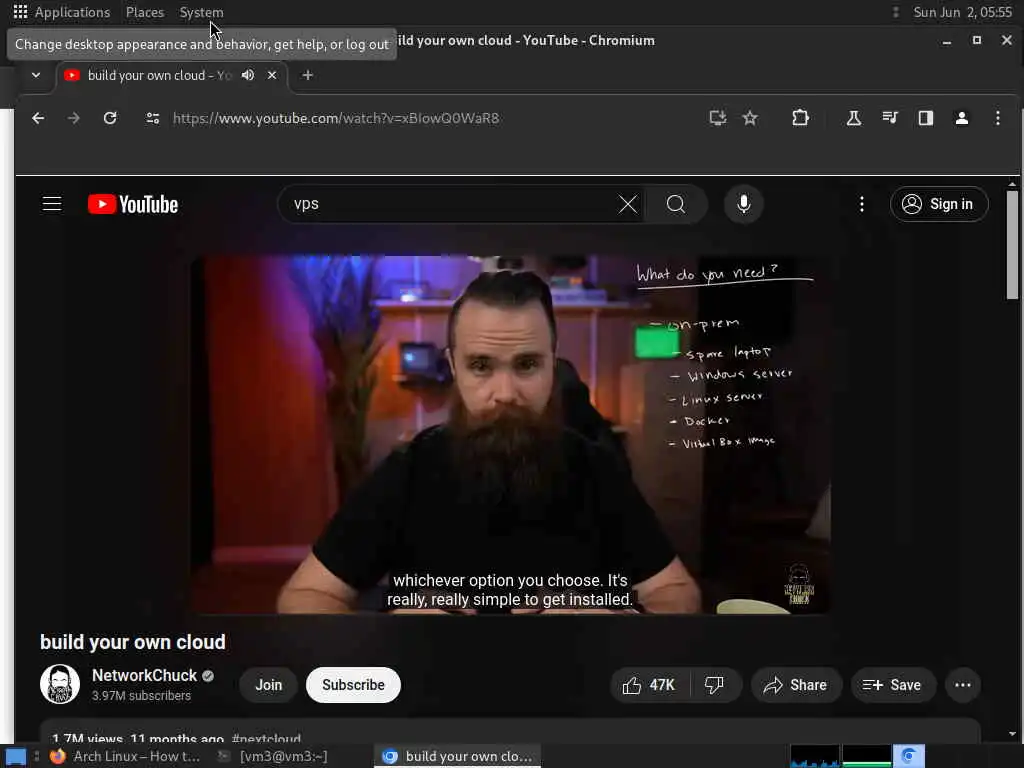The width and height of the screenshot is (1024, 768).
Task: Open more actions ellipsis beside Save
Action: click(x=962, y=684)
